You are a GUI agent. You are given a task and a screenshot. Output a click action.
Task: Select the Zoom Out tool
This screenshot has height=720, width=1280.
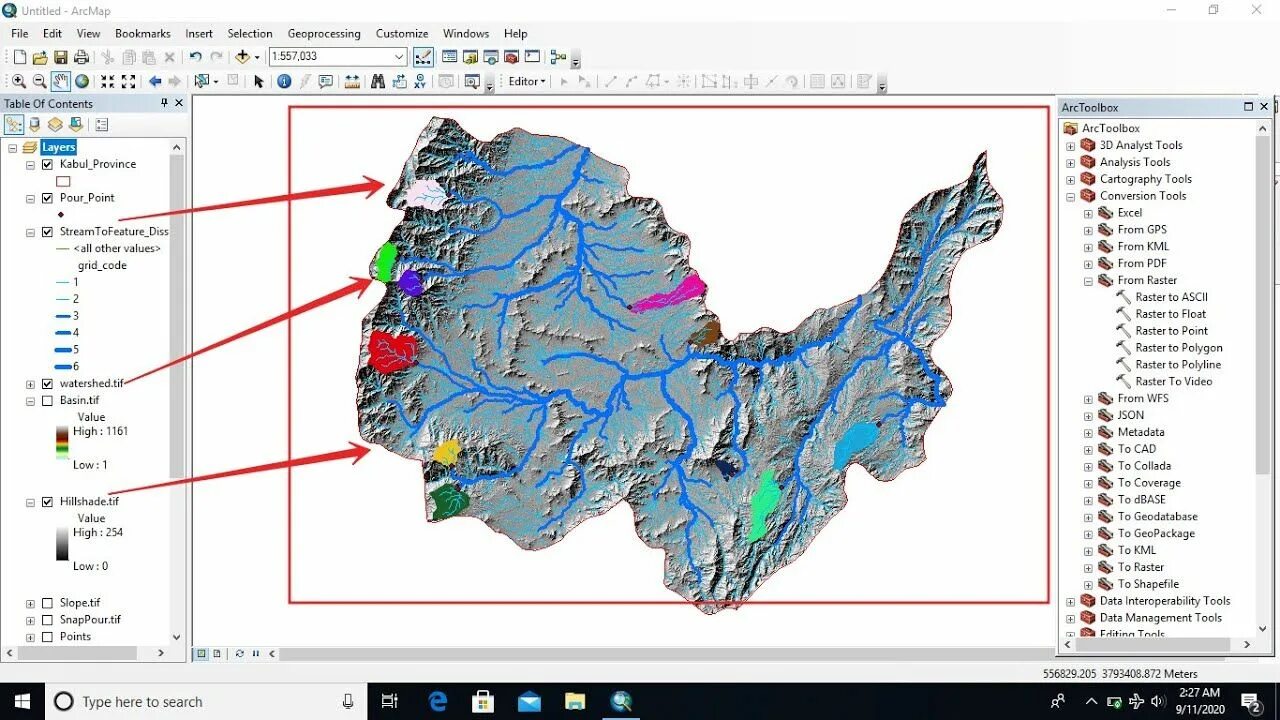(39, 82)
